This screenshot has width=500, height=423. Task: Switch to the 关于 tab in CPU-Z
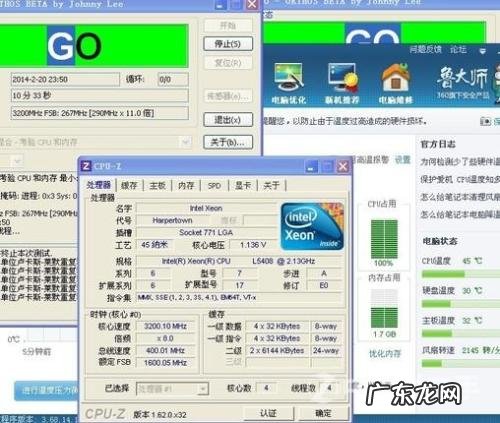(271, 185)
